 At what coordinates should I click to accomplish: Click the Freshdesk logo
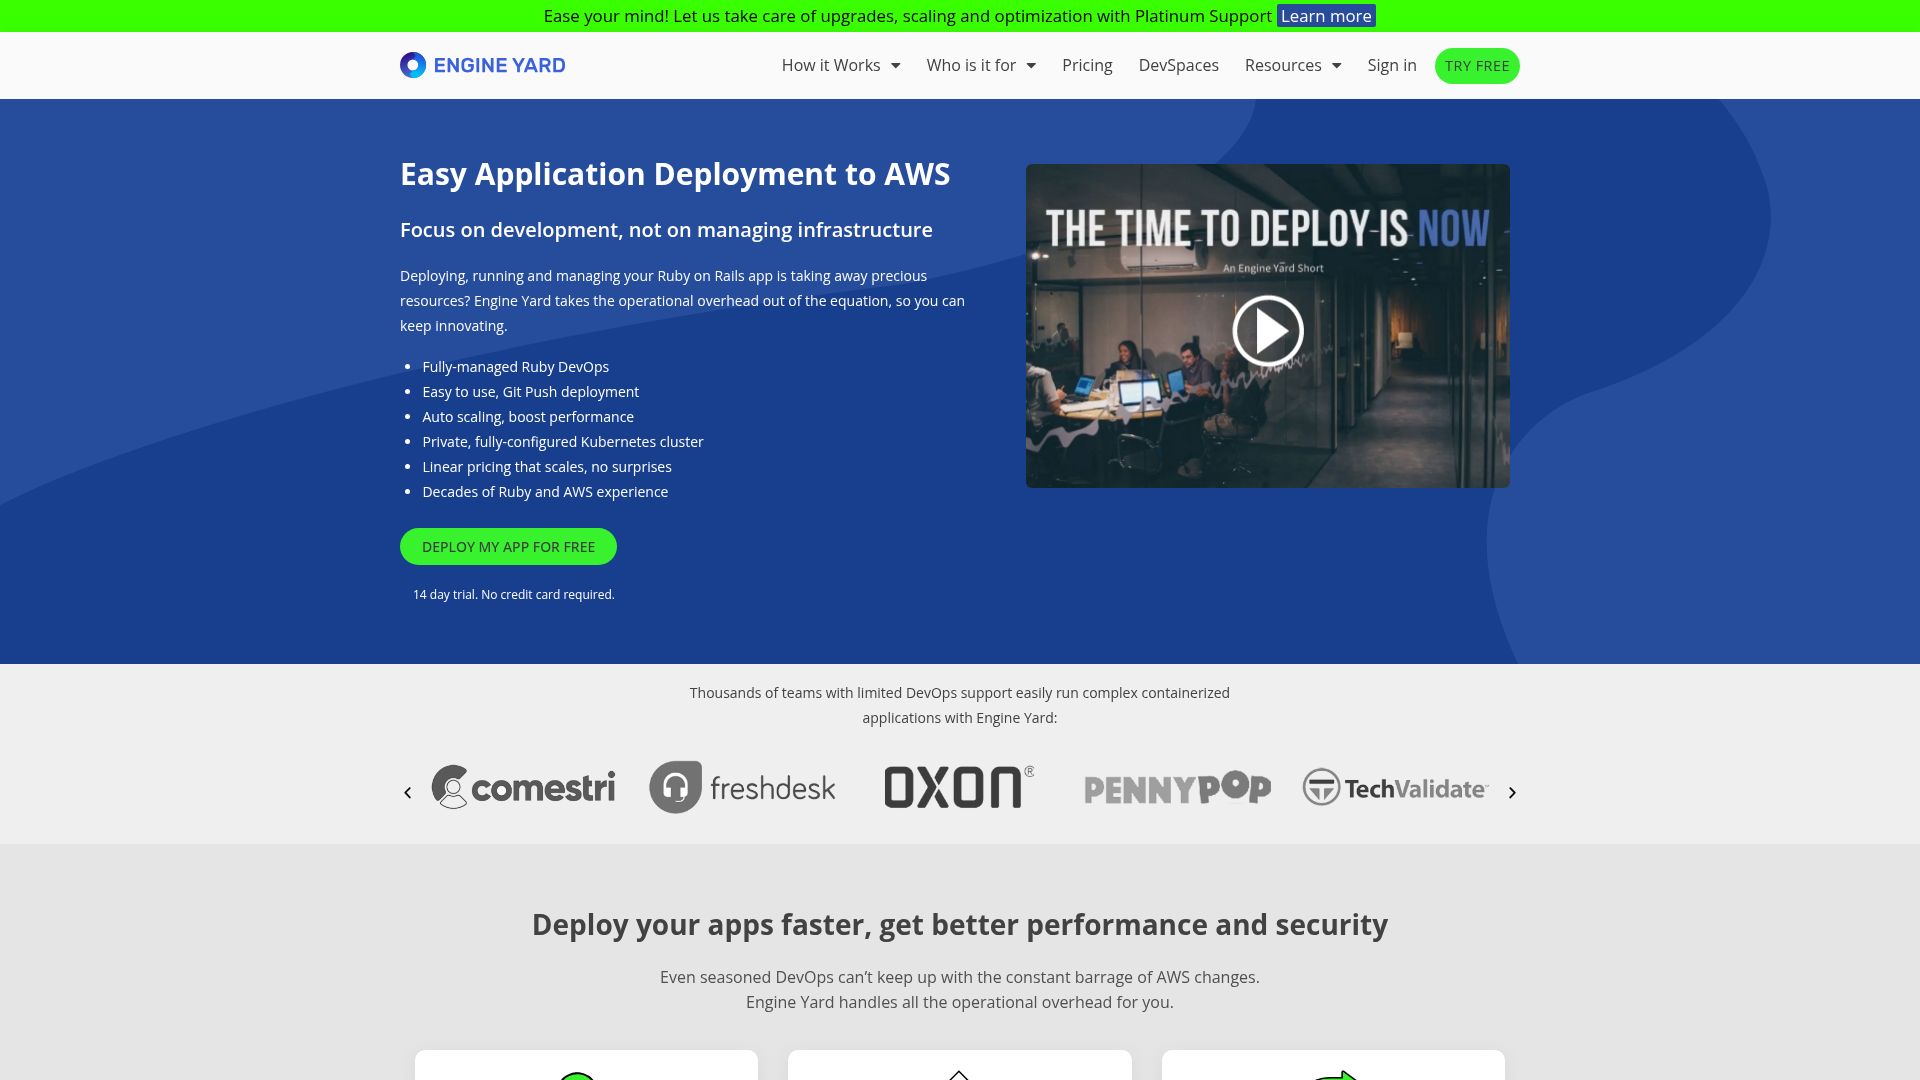(742, 787)
